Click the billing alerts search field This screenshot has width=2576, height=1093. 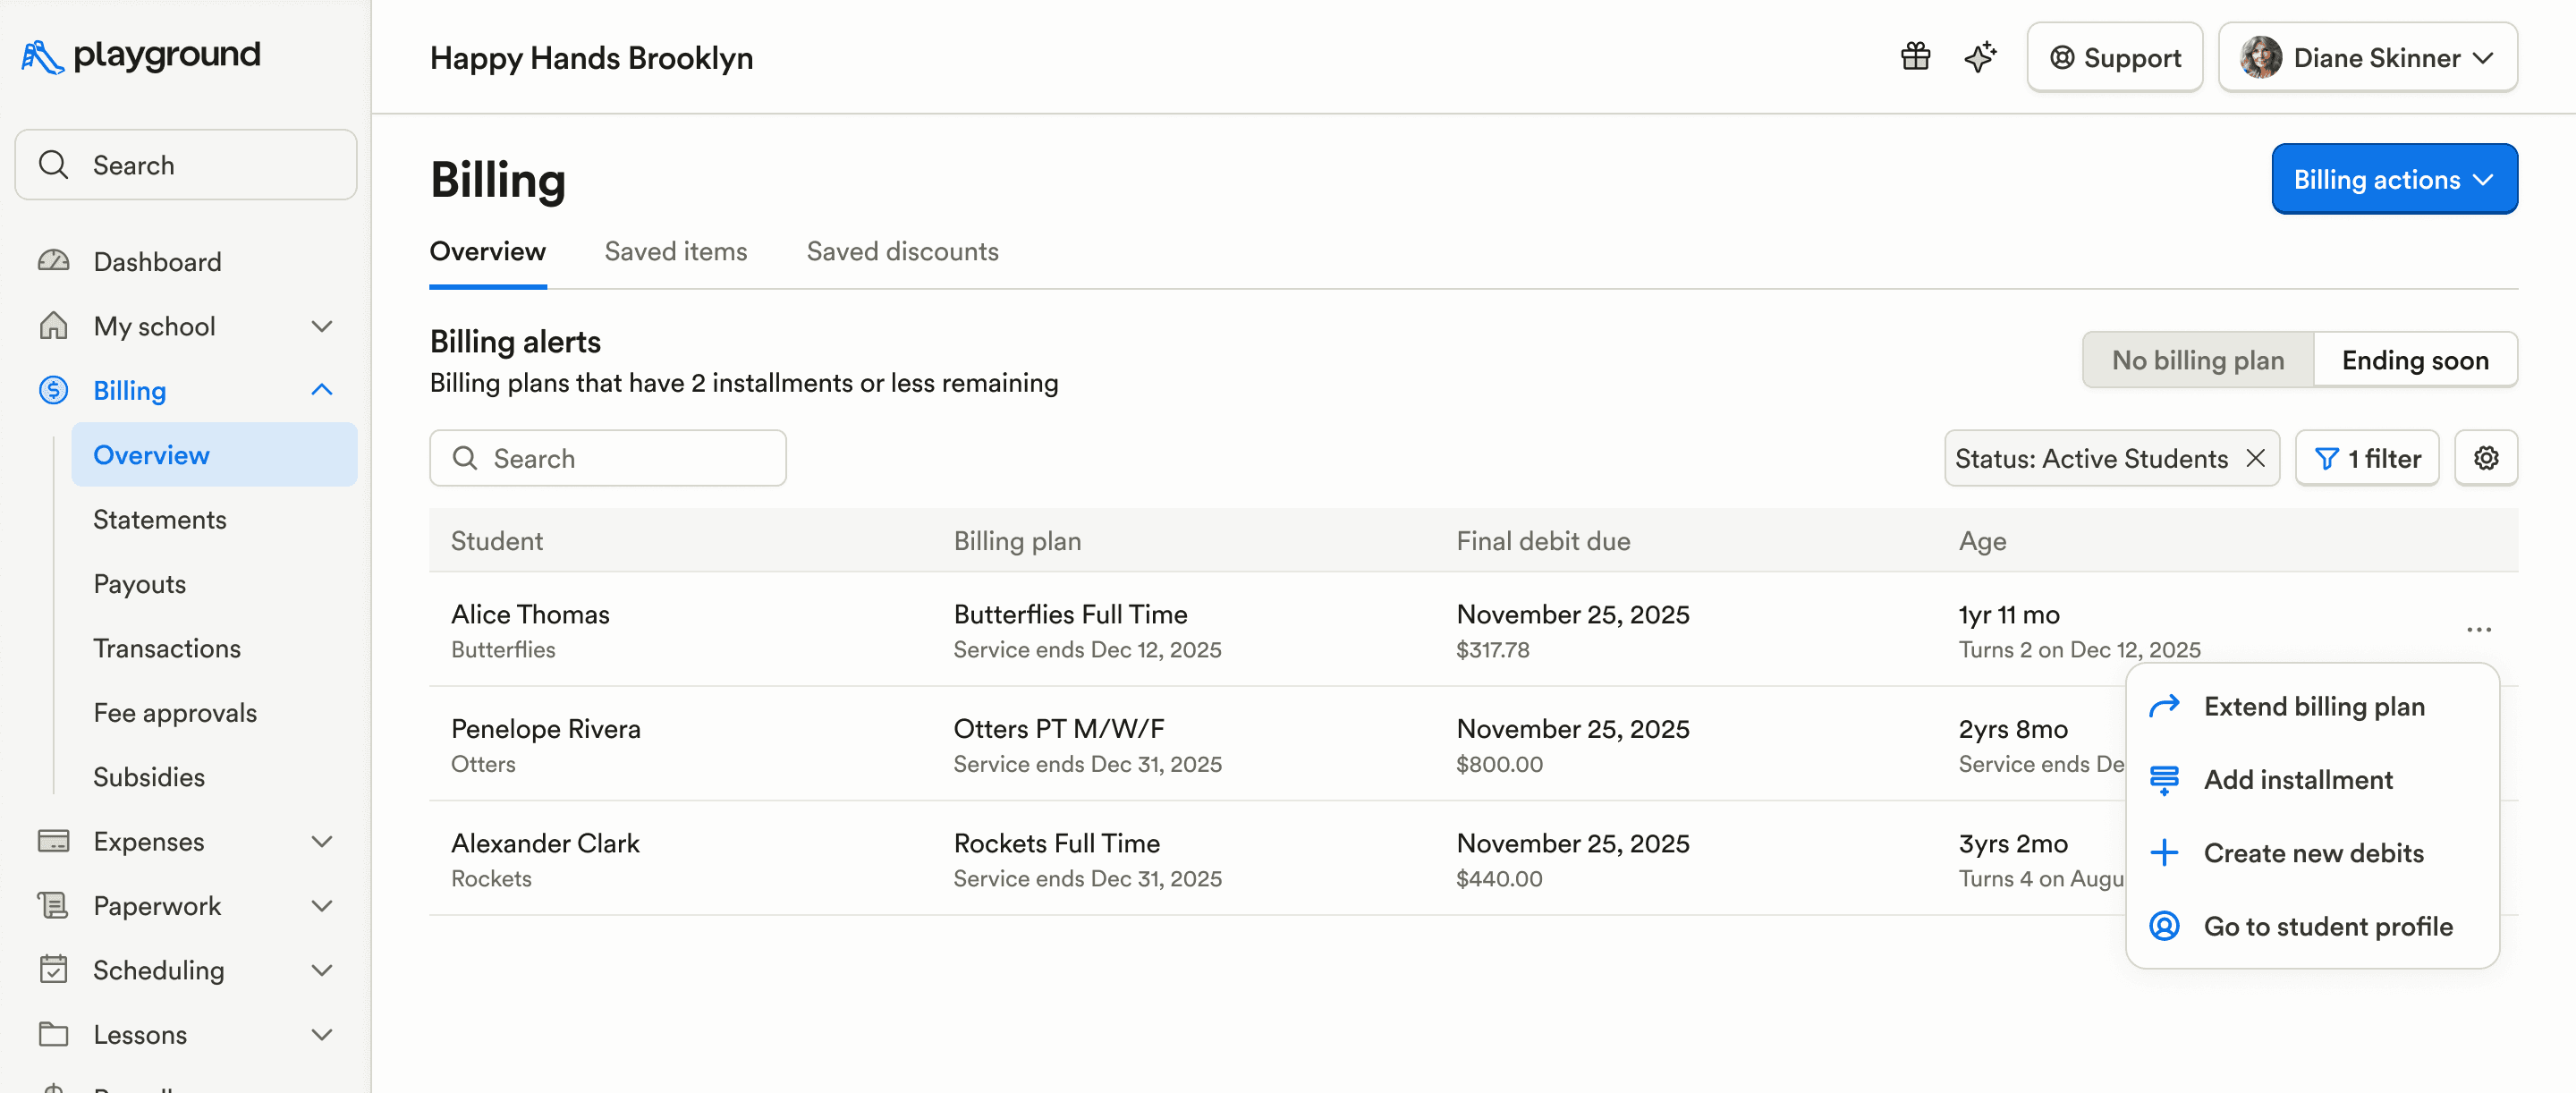[608, 458]
